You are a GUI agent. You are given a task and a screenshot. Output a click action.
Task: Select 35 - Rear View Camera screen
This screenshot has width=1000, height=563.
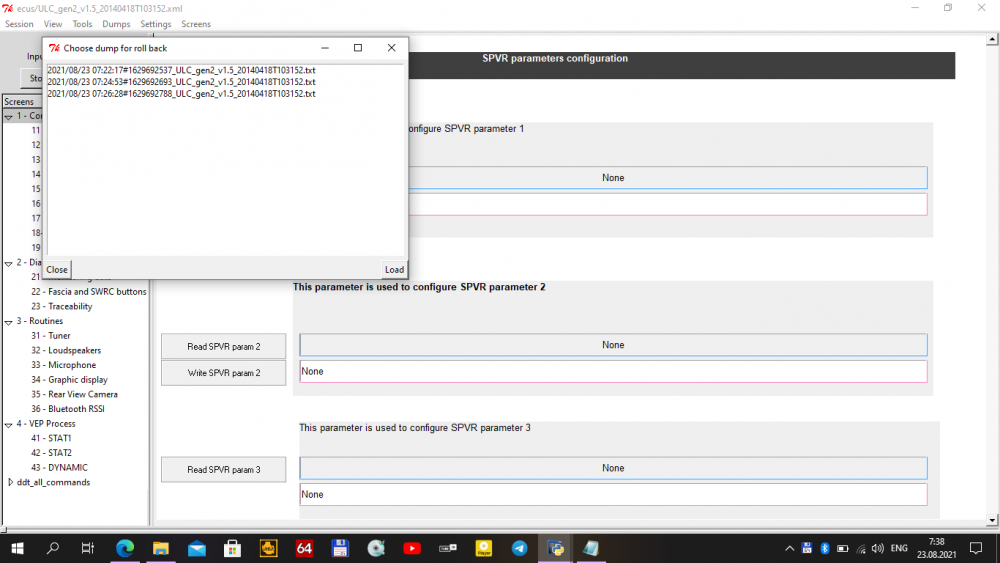tap(74, 394)
